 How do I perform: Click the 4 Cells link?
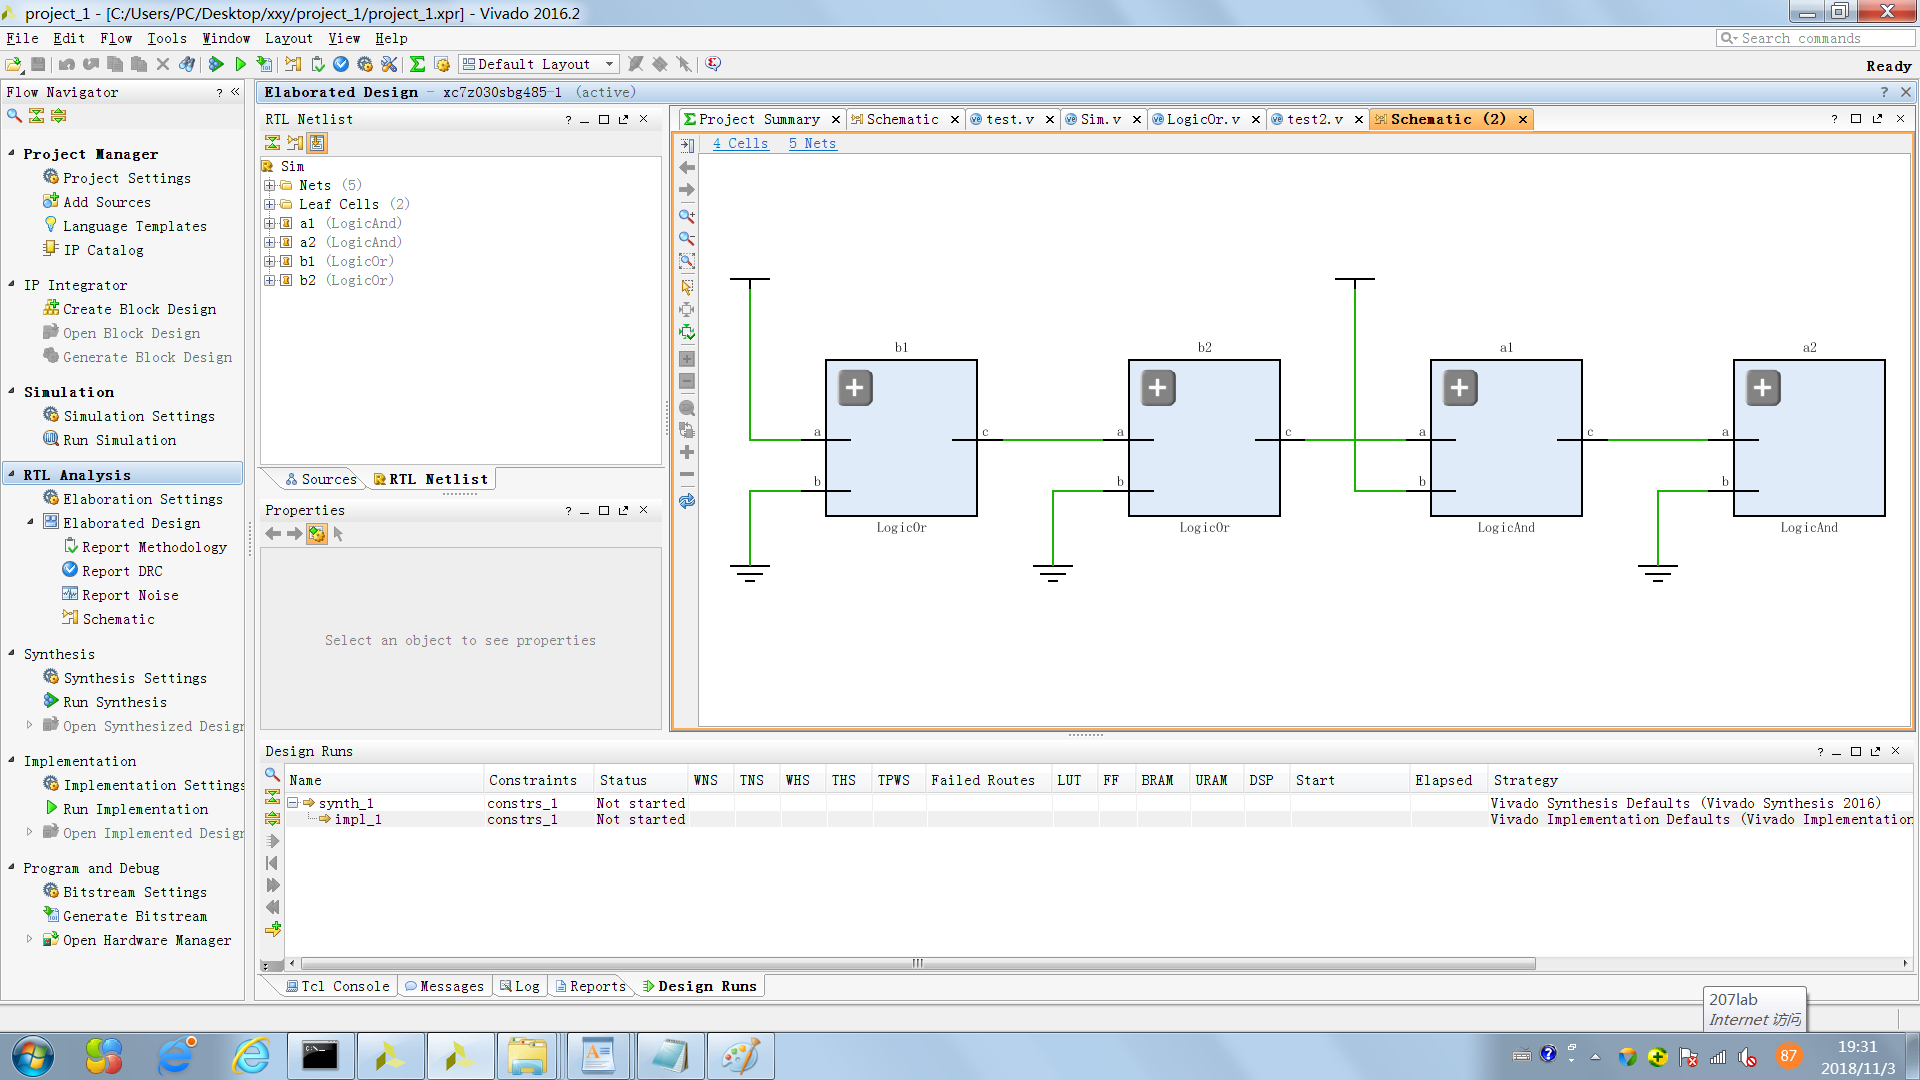[x=740, y=143]
